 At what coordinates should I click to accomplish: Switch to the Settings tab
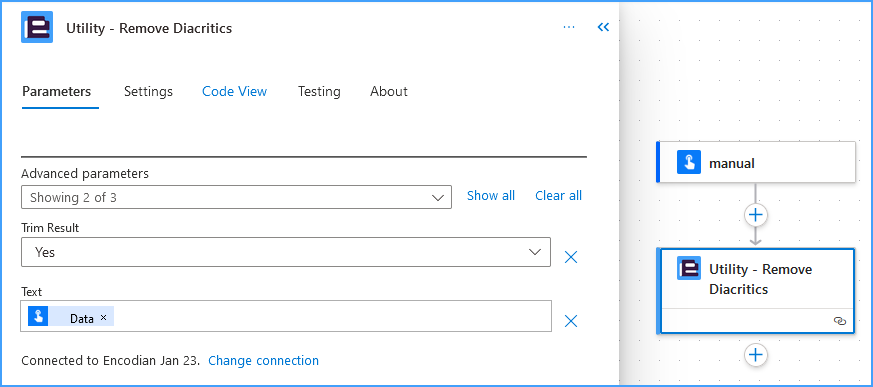point(148,91)
